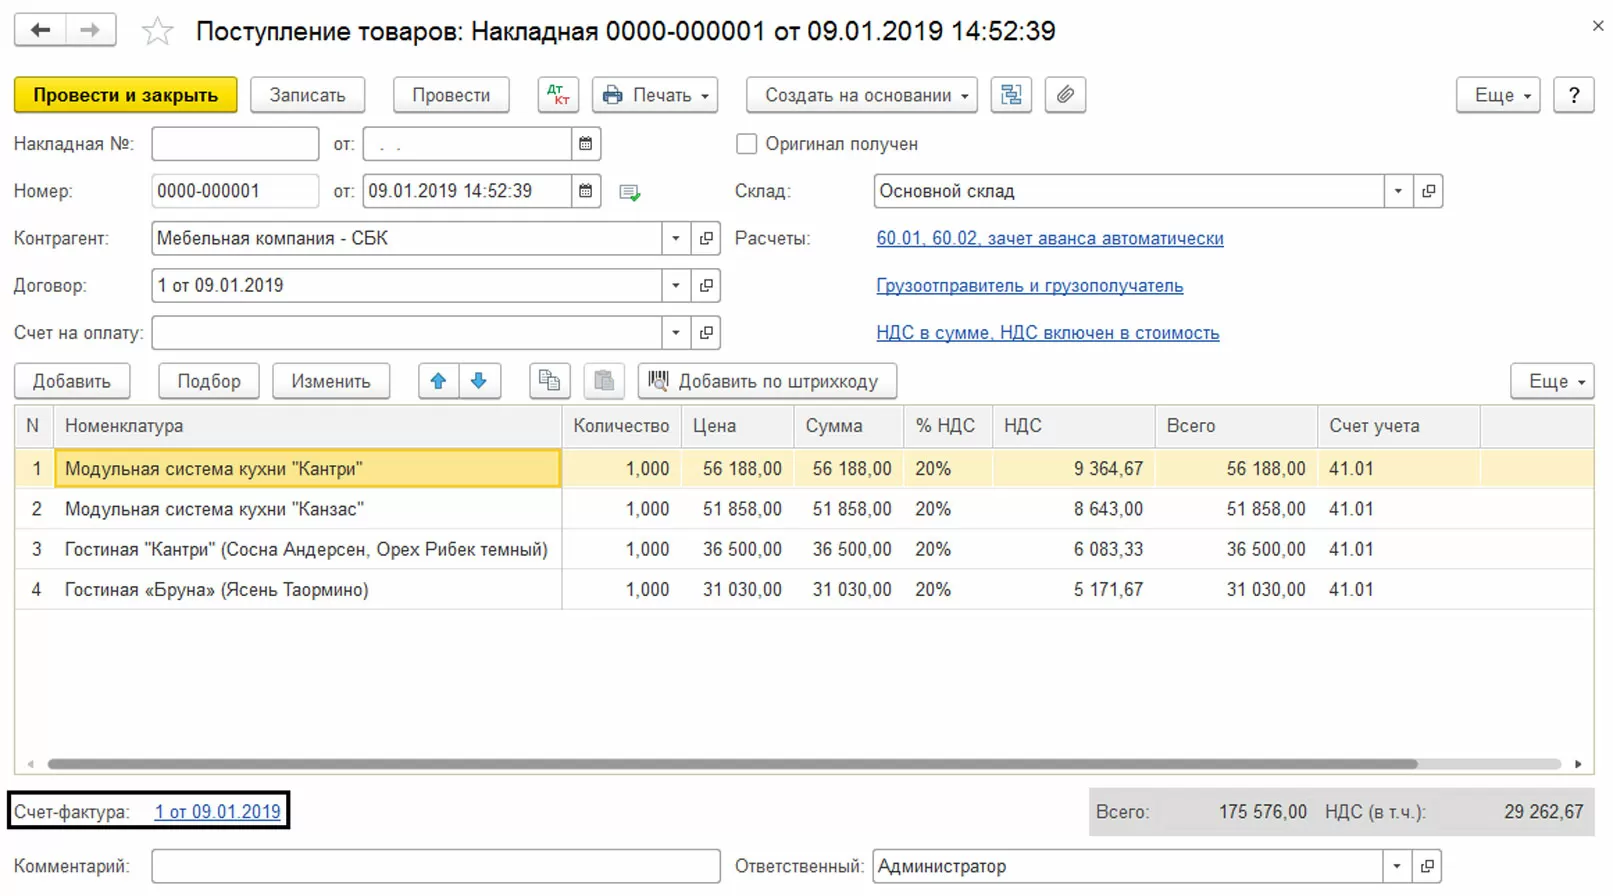
Task: Expand the Склад dropdown list
Action: click(x=1398, y=191)
